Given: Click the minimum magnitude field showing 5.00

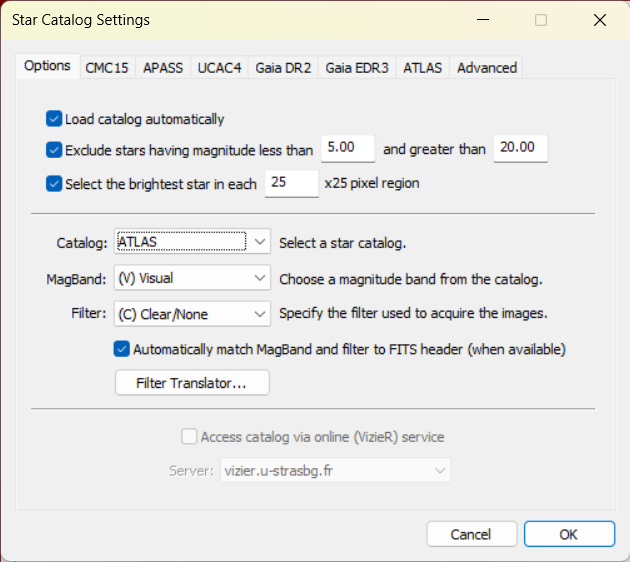Looking at the screenshot, I should click(348, 149).
